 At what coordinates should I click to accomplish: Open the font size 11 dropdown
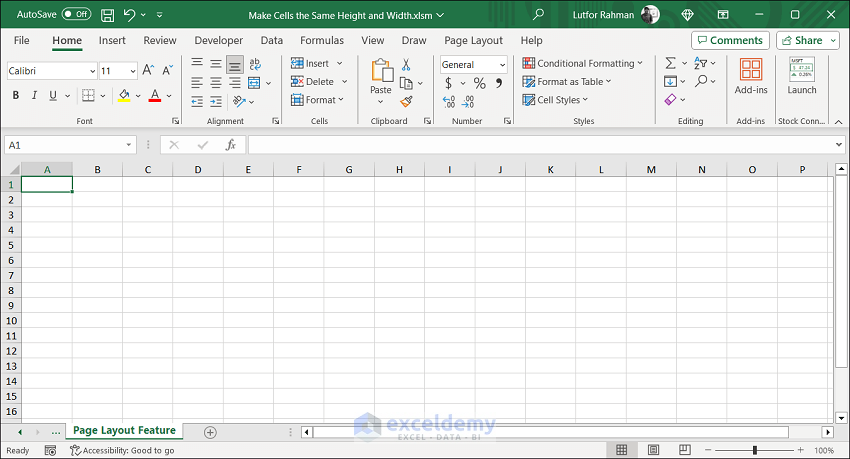[x=132, y=71]
